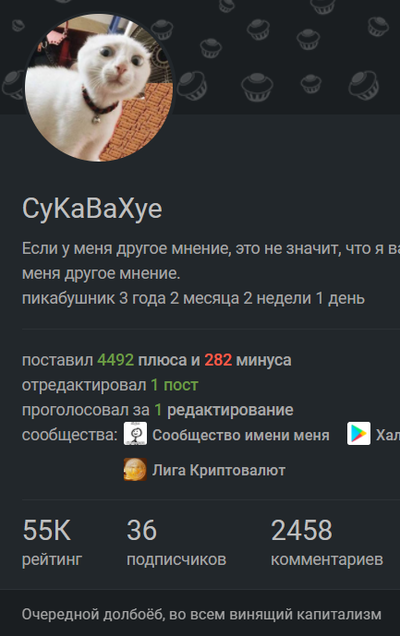The image size is (400, 636).
Task: Click the green 4492 pluses count
Action: click(115, 360)
